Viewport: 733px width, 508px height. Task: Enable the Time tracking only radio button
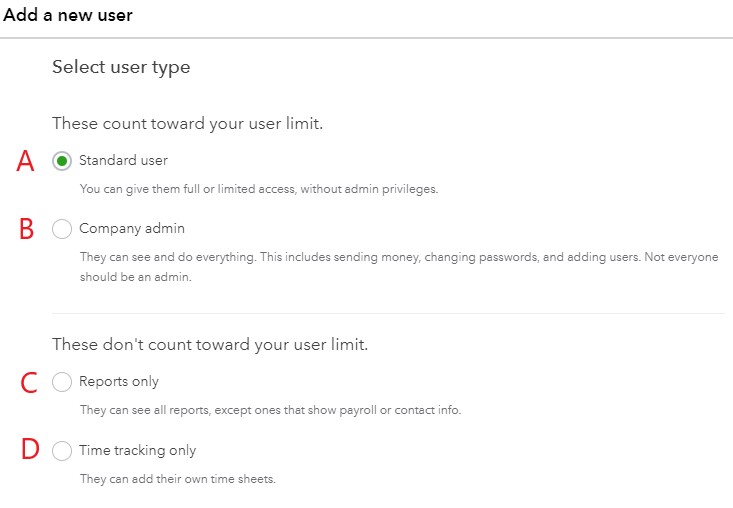point(62,451)
